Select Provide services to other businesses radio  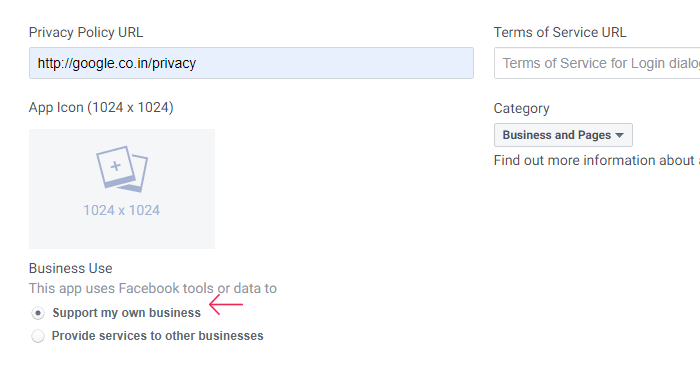[x=38, y=336]
